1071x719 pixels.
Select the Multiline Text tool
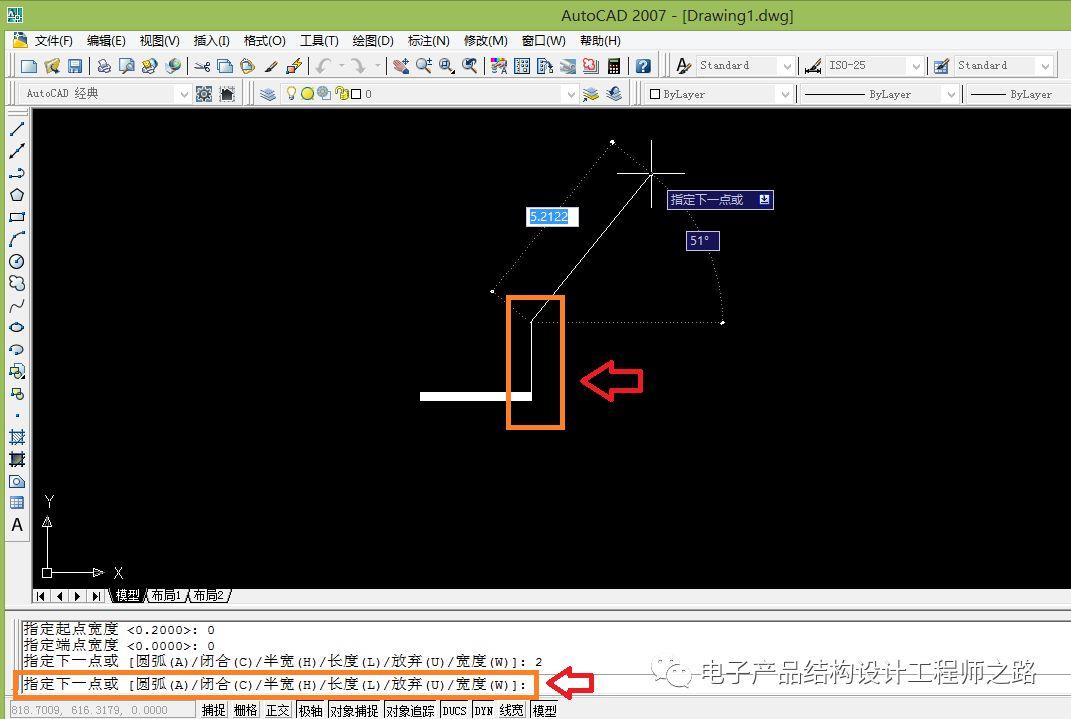[x=17, y=524]
